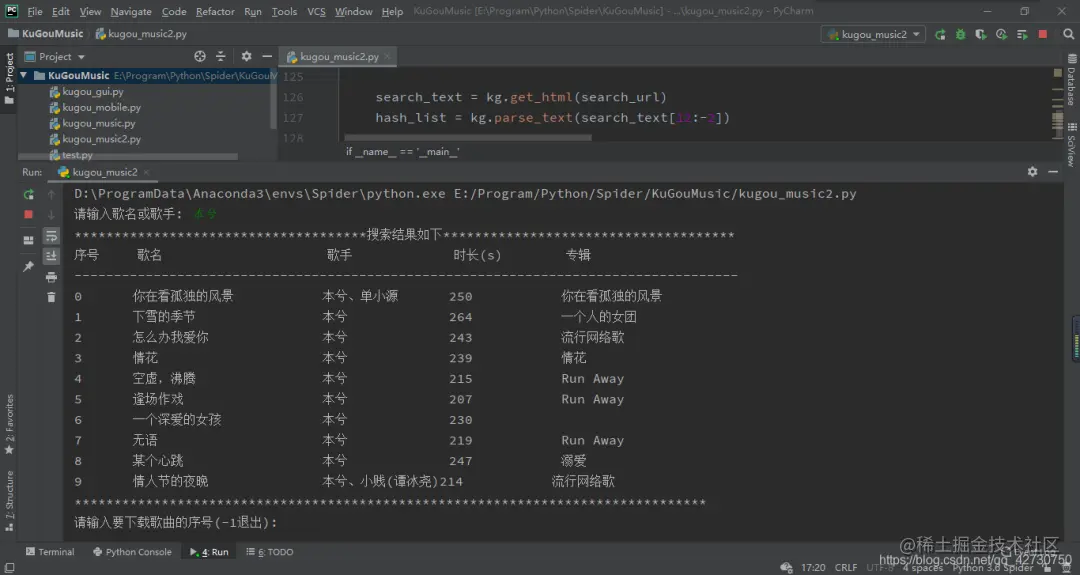Screen dimensions: 1080x575
Task: Click the console input prompt line
Action: click(x=176, y=523)
